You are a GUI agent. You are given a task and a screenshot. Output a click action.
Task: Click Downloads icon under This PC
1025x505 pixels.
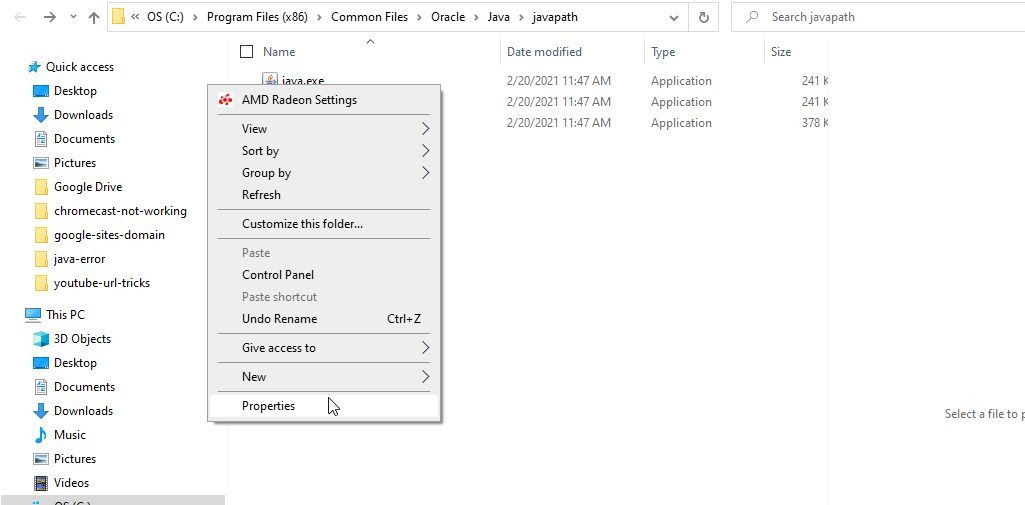41,411
